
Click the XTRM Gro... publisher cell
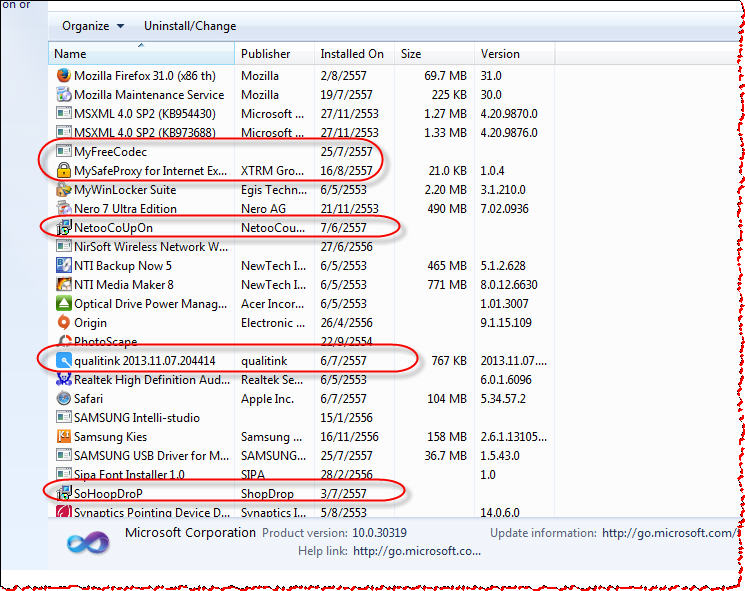click(272, 171)
